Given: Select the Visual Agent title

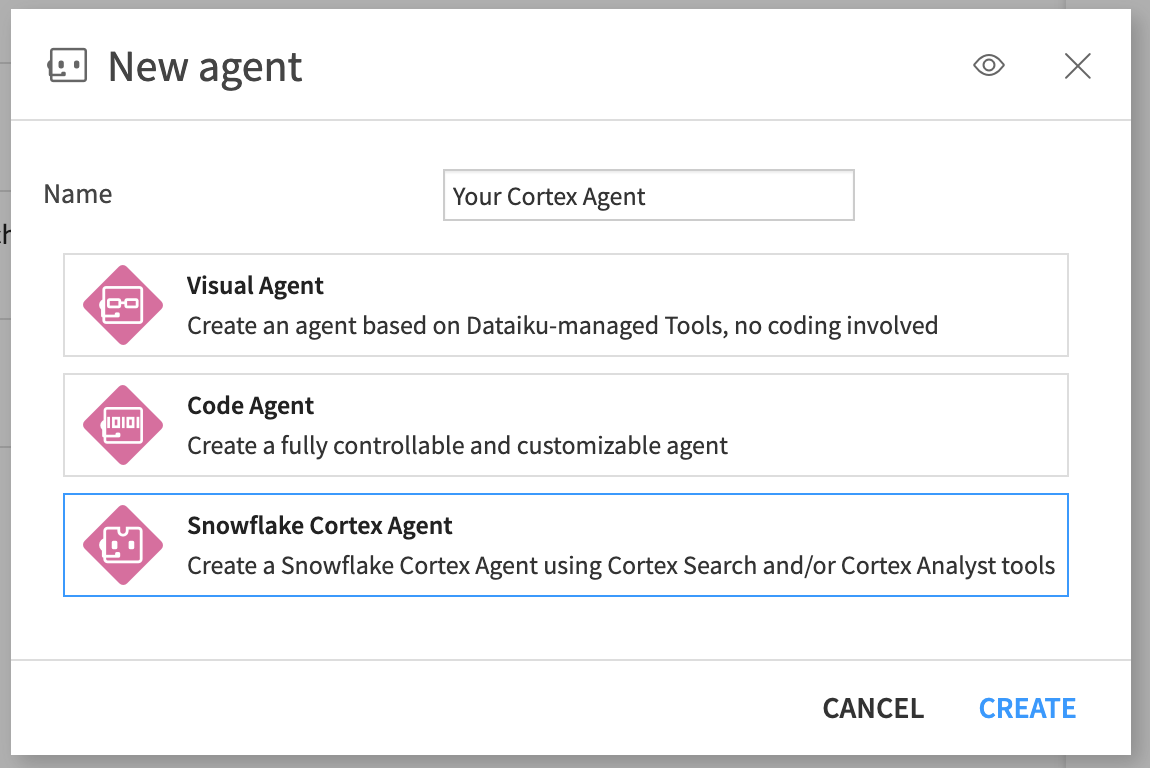Looking at the screenshot, I should point(254,286).
